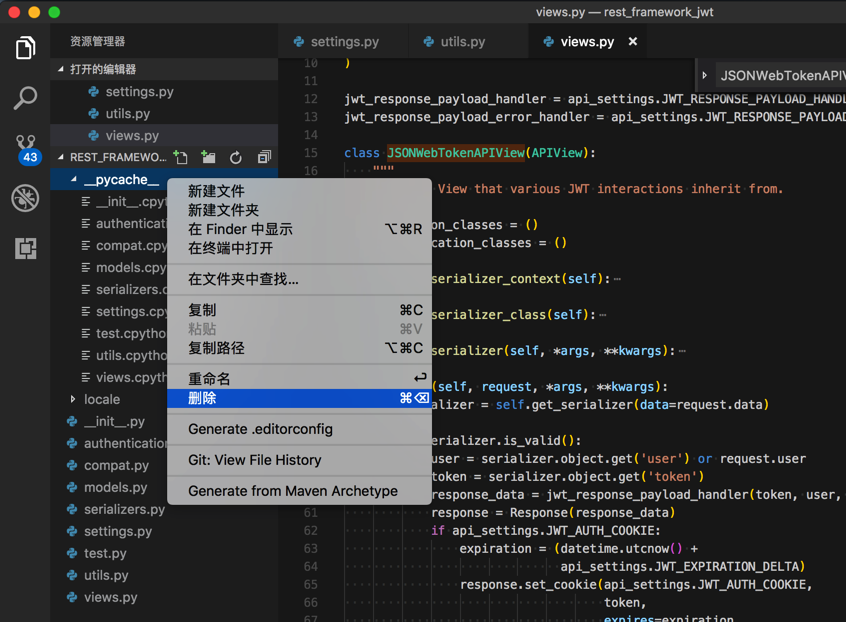
Task: Expand JSONWebTokenAPIView breadcrumb arrow
Action: (x=705, y=76)
